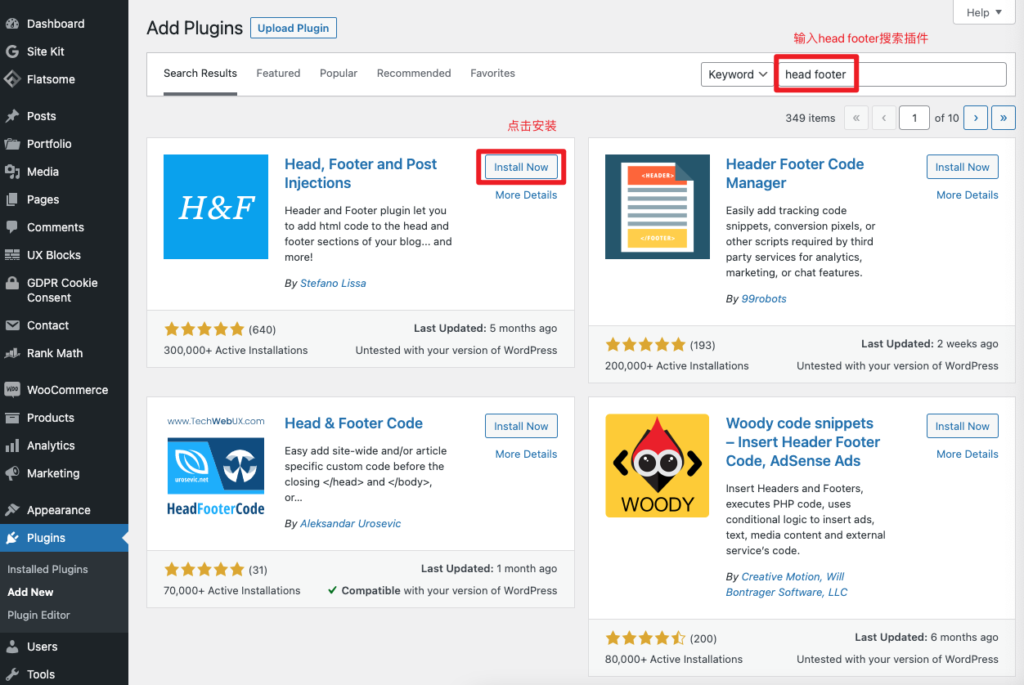Switch to Search Results tab
Viewport: 1024px width, 685px height.
click(x=200, y=73)
